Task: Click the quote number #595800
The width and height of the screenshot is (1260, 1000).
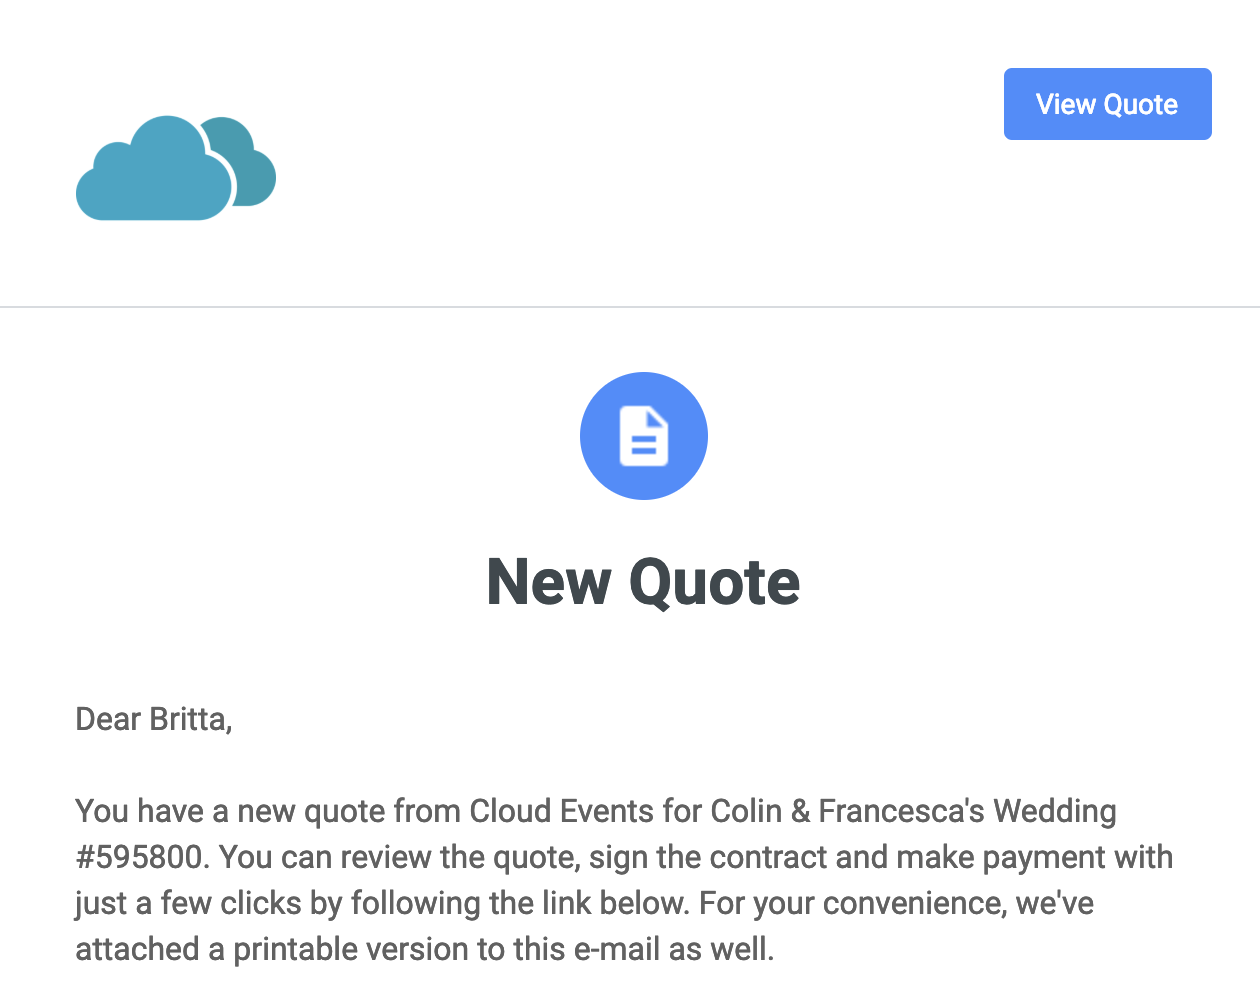Action: click(139, 857)
